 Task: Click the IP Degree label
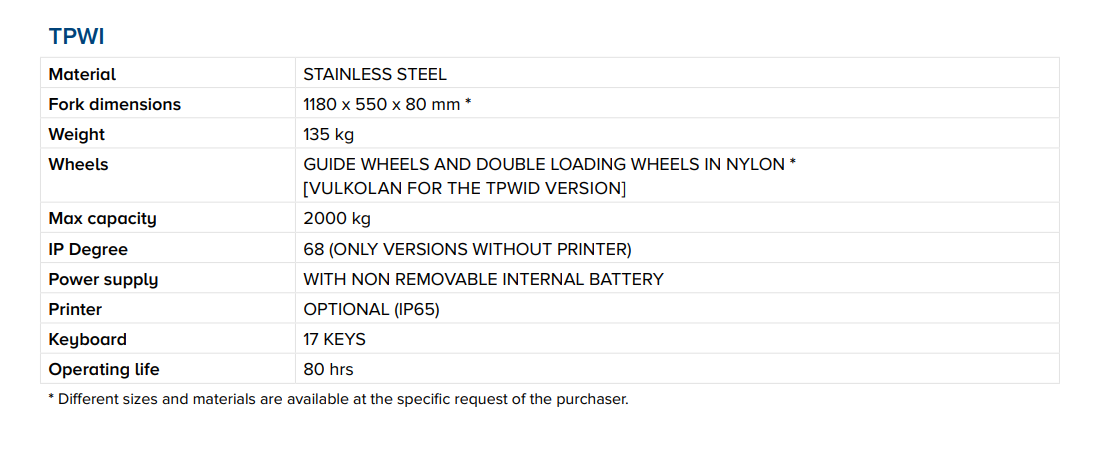88,249
